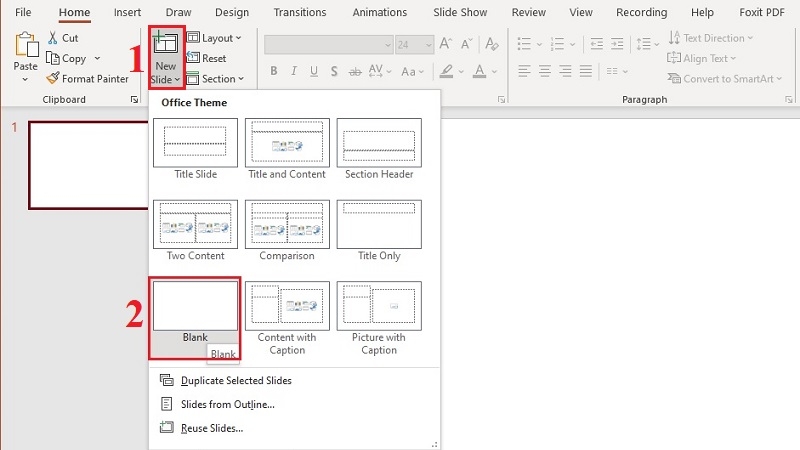Image resolution: width=800 pixels, height=450 pixels.
Task: Increase font size with large A
Action: (445, 44)
